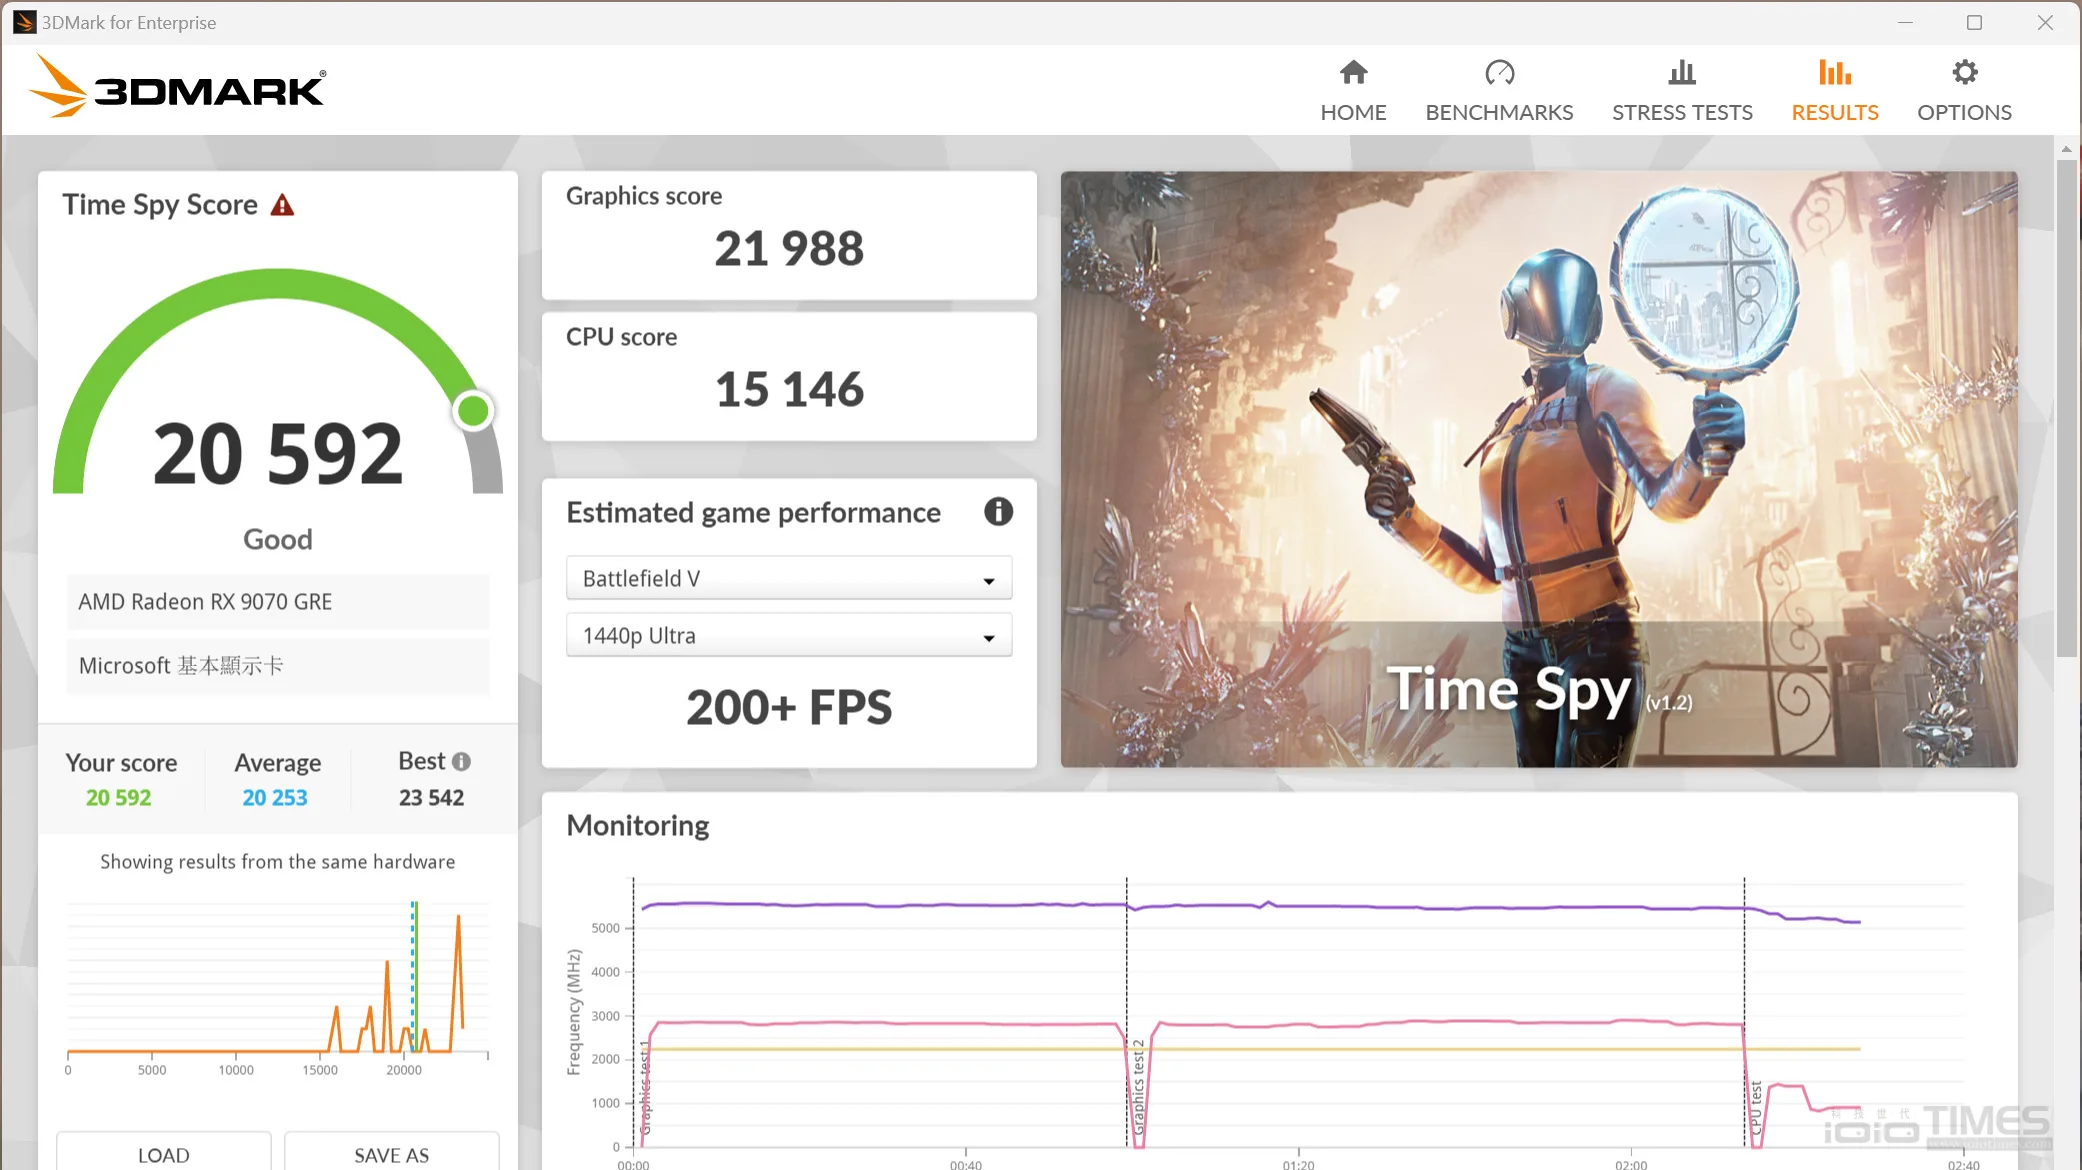Click the CPU score value 15 146
The height and width of the screenshot is (1170, 2082).
pos(789,390)
